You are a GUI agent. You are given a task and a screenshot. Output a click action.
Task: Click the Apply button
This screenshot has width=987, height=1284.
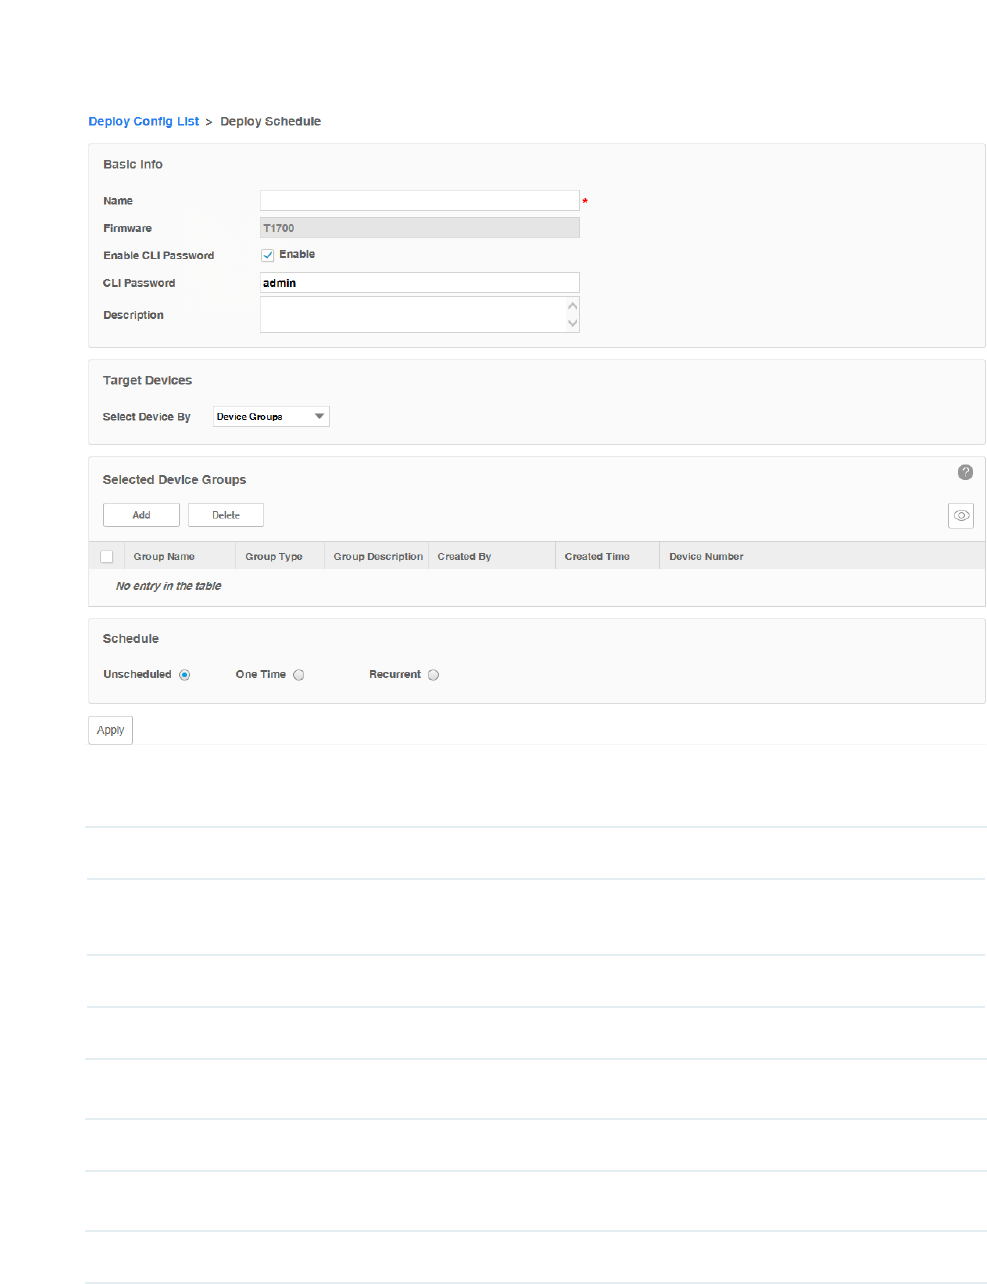[x=110, y=730]
